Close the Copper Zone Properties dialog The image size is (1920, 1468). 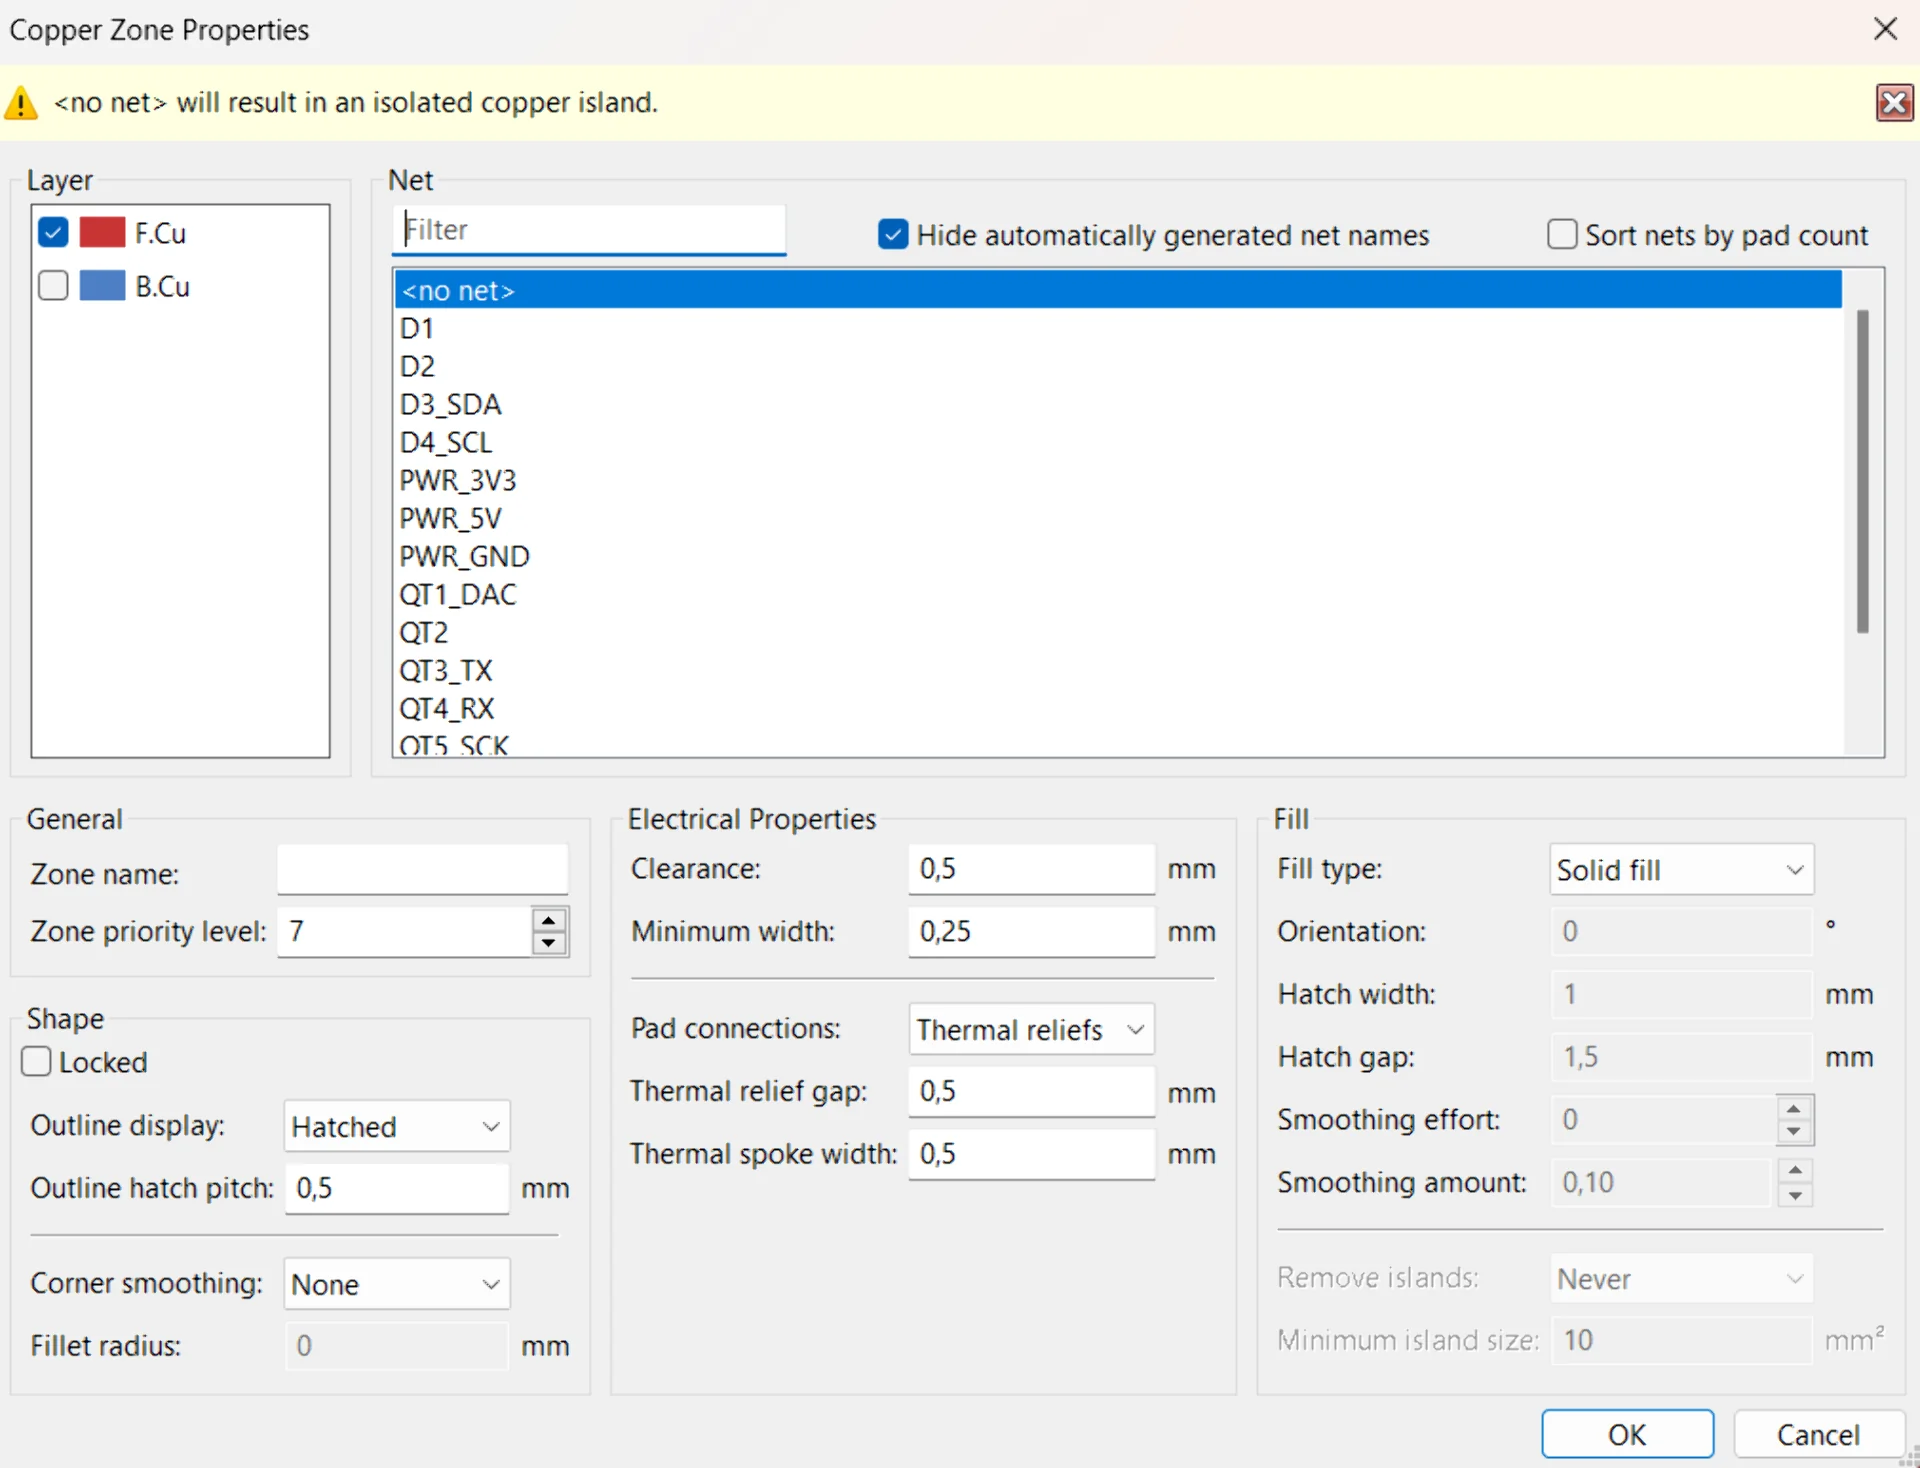coord(1885,28)
